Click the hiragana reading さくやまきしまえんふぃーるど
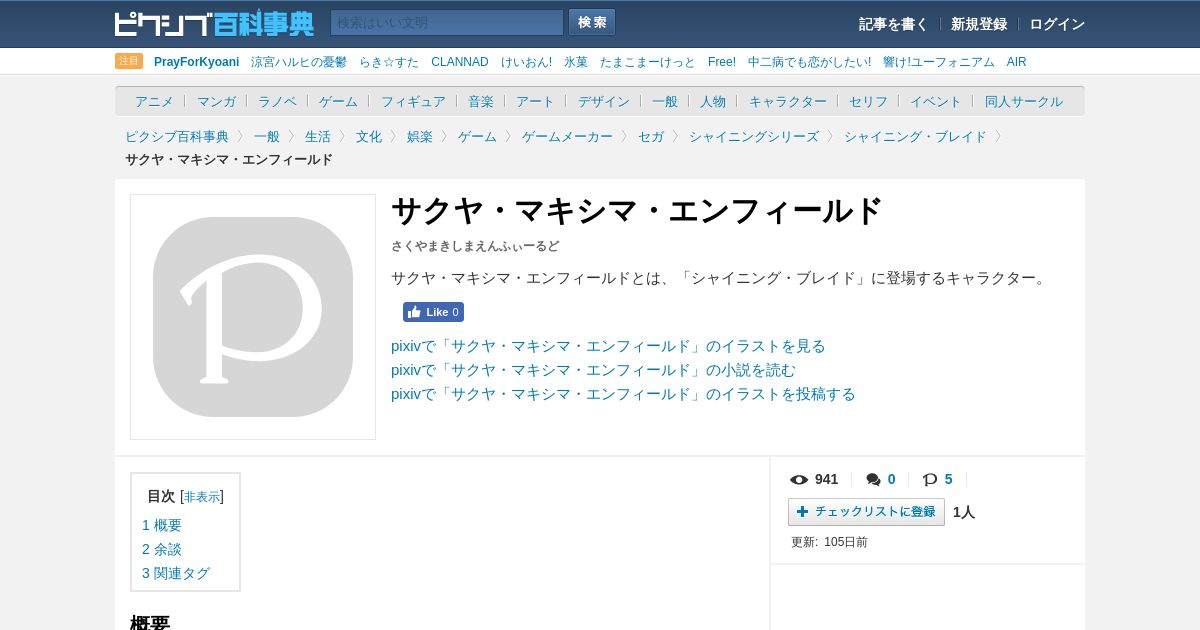The height and width of the screenshot is (630, 1200). [x=475, y=246]
